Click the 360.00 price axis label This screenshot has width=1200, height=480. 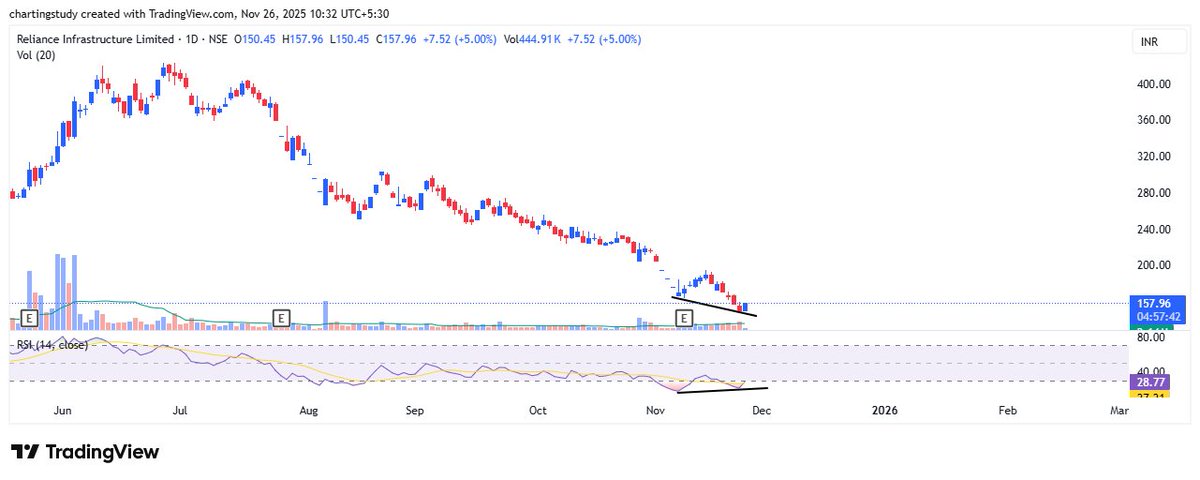(x=1153, y=121)
